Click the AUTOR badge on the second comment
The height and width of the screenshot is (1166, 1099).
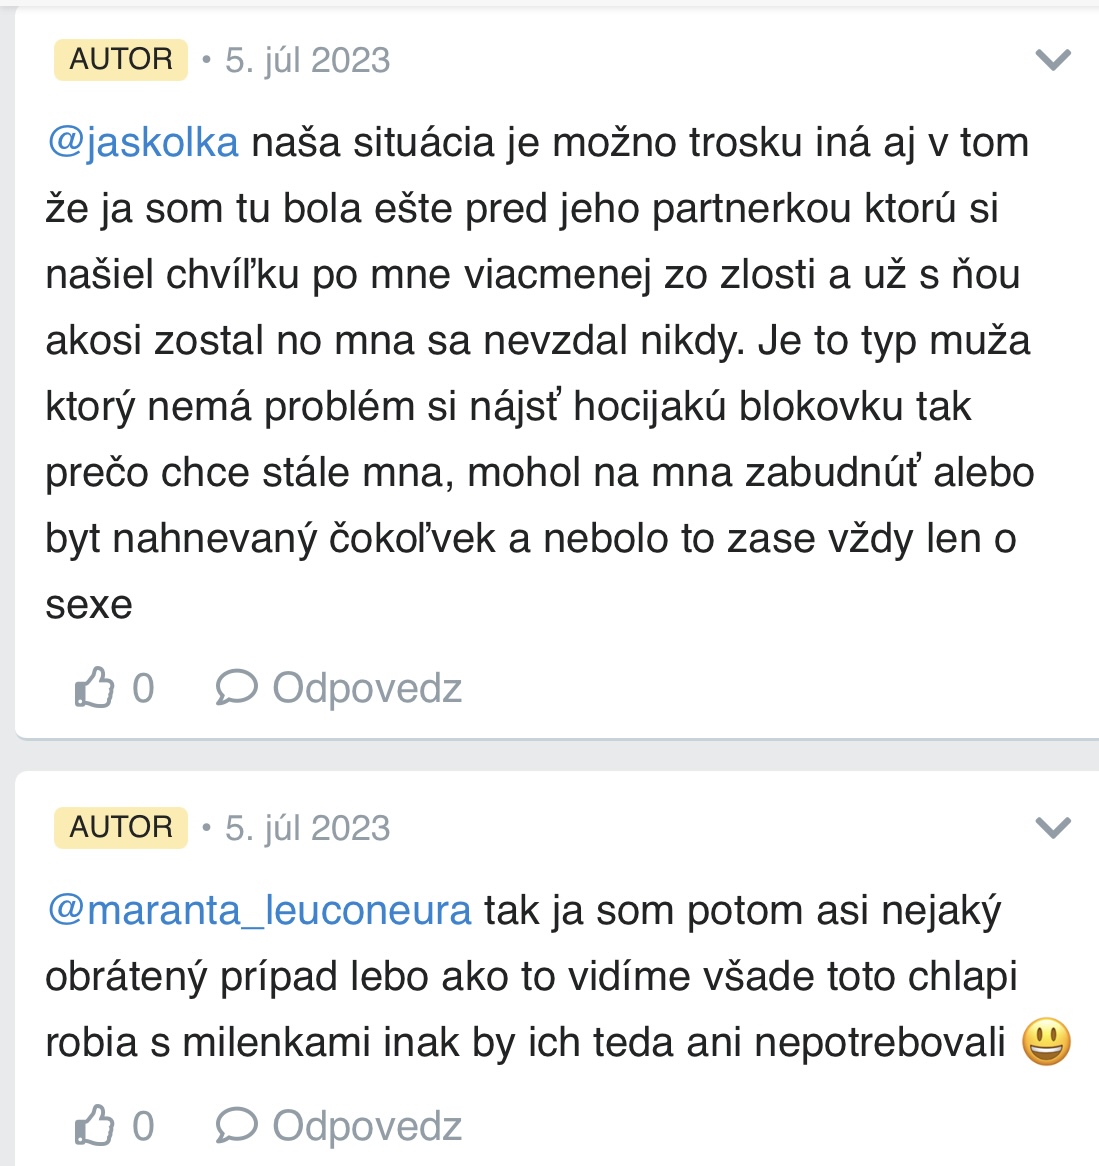point(121,827)
